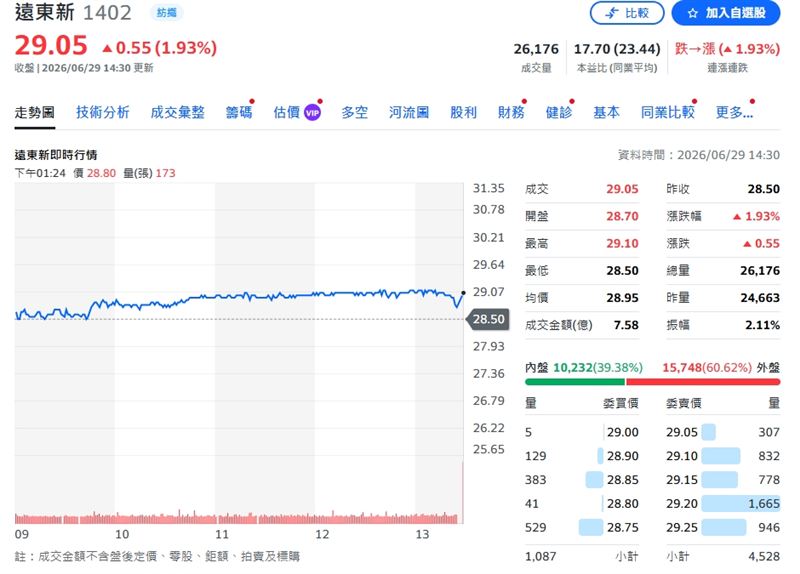Click bid price 28.85
This screenshot has height=574, width=800.
[x=622, y=480]
